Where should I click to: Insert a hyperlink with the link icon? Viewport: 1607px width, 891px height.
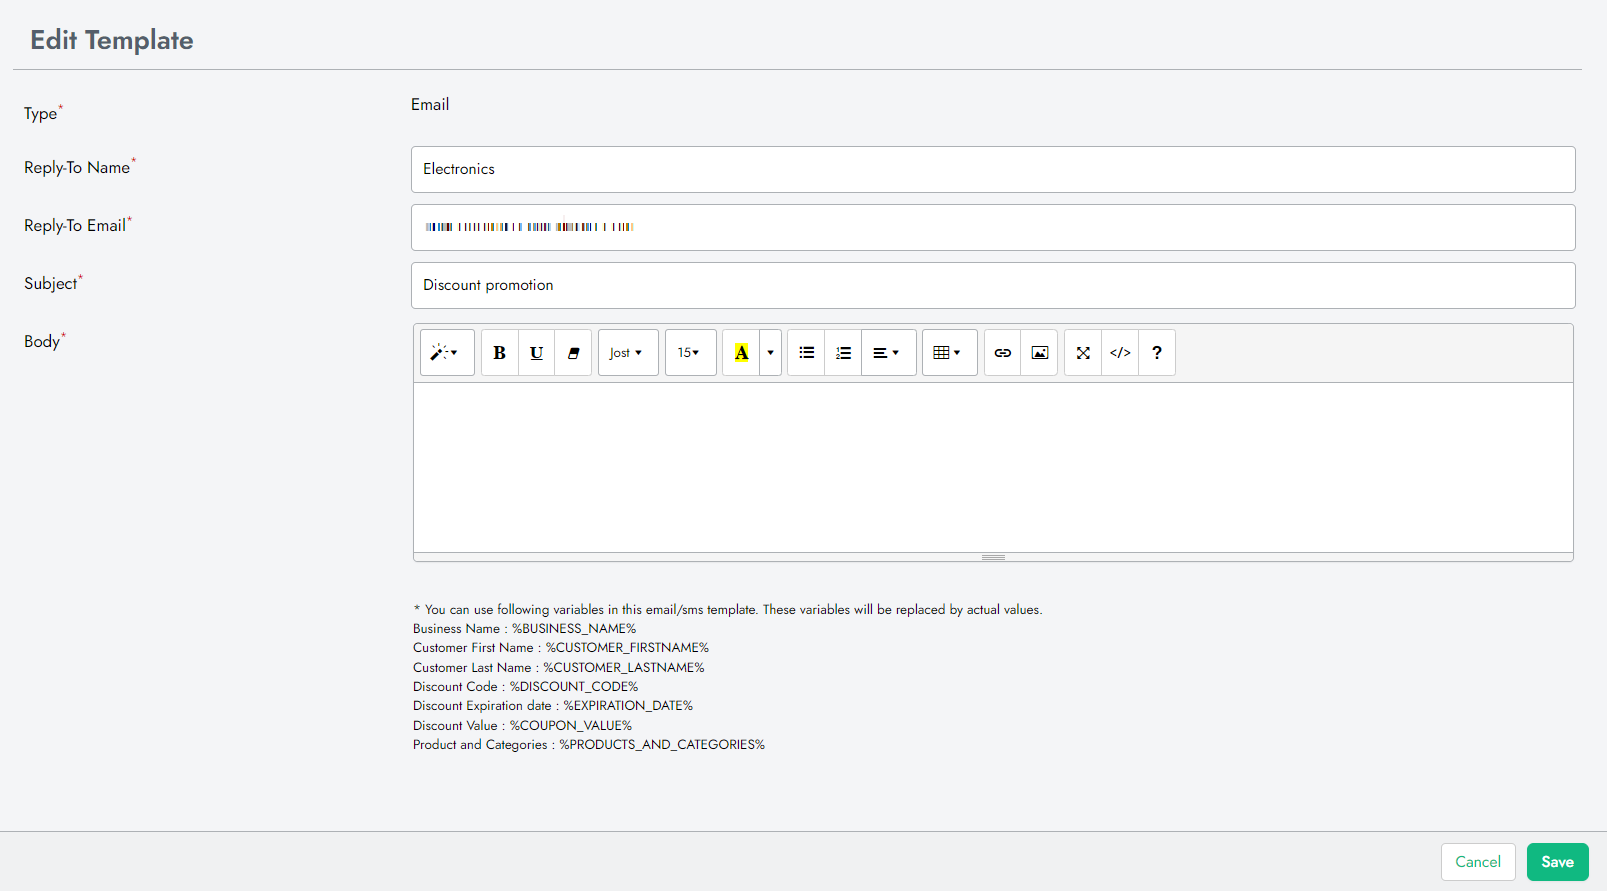pyautogui.click(x=1002, y=353)
